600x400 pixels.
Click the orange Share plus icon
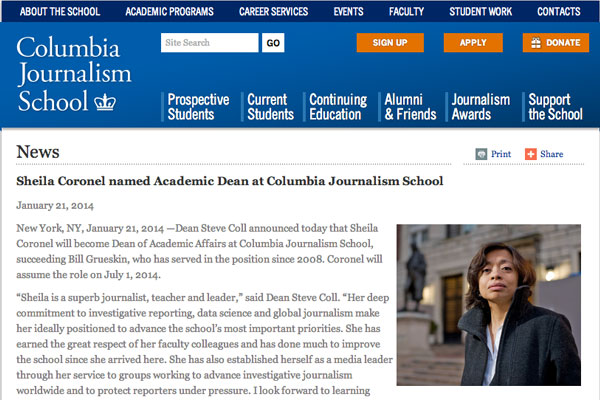coord(531,154)
